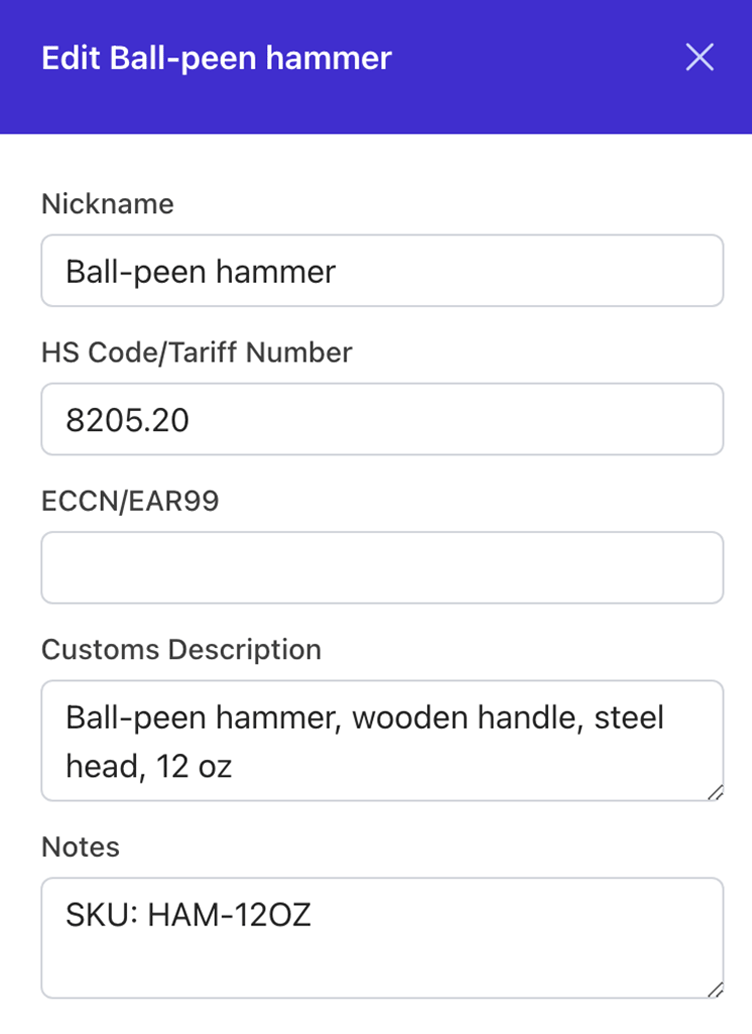752x1034 pixels.
Task: Click the dialog title "Edit Ball-peen hammer"
Action: pos(216,58)
